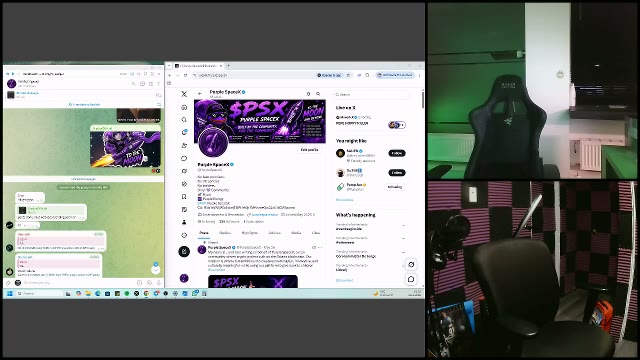Image resolution: width=640 pixels, height=360 pixels.
Task: Switch to the Highlights tab
Action: [x=249, y=233]
